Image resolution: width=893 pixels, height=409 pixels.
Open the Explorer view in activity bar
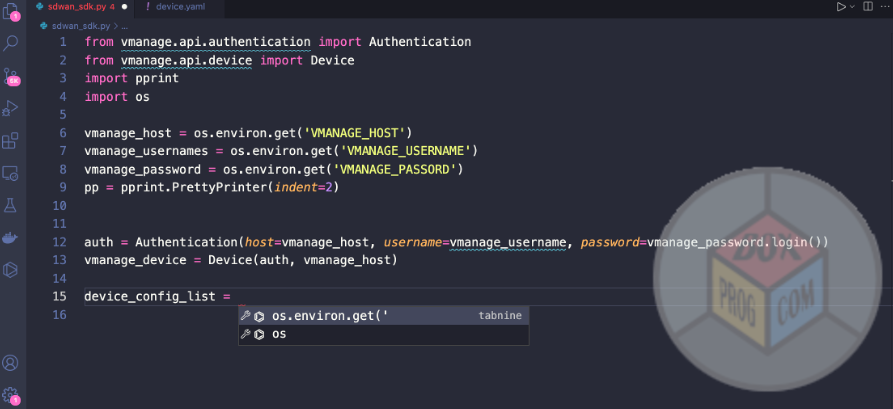coord(12,12)
